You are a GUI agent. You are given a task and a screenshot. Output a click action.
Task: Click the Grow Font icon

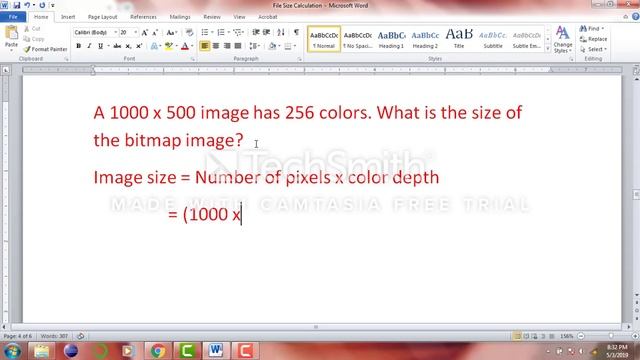[x=144, y=33]
